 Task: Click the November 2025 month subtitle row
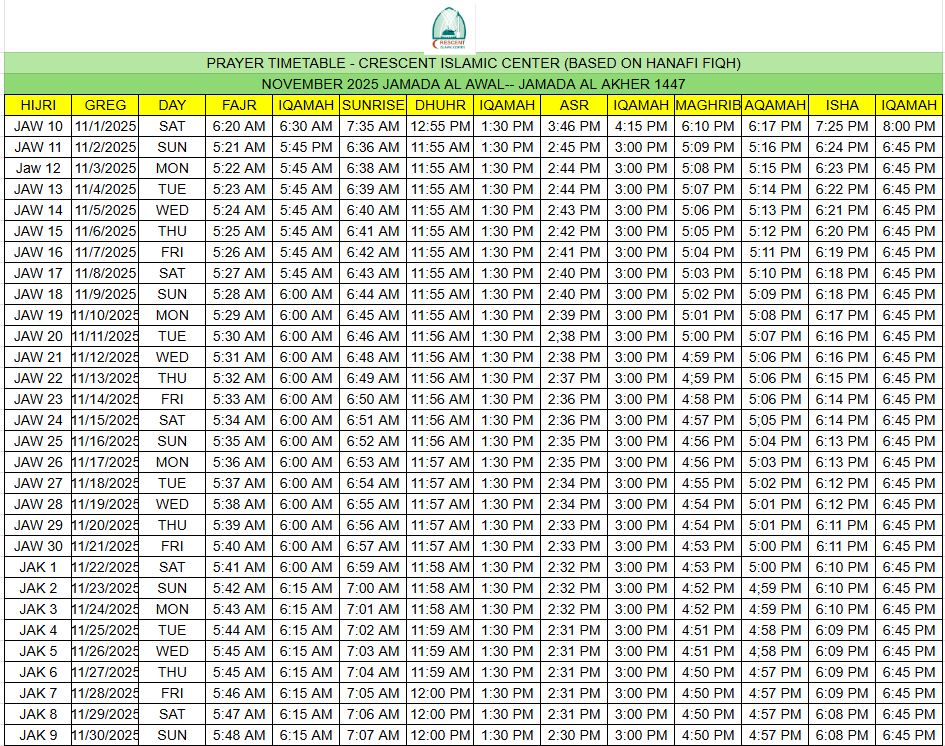[x=473, y=84]
